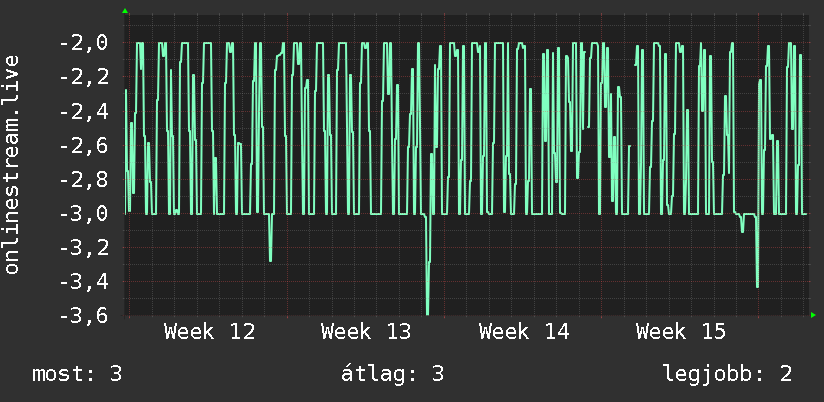The width and height of the screenshot is (824, 402).
Task: Click the 'Week 14' x-axis label
Action: pos(524,332)
